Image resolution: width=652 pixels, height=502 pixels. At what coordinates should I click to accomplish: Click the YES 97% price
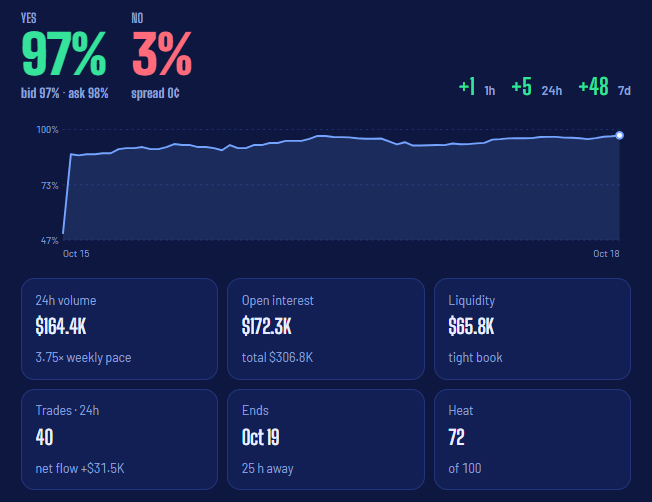pyautogui.click(x=64, y=54)
